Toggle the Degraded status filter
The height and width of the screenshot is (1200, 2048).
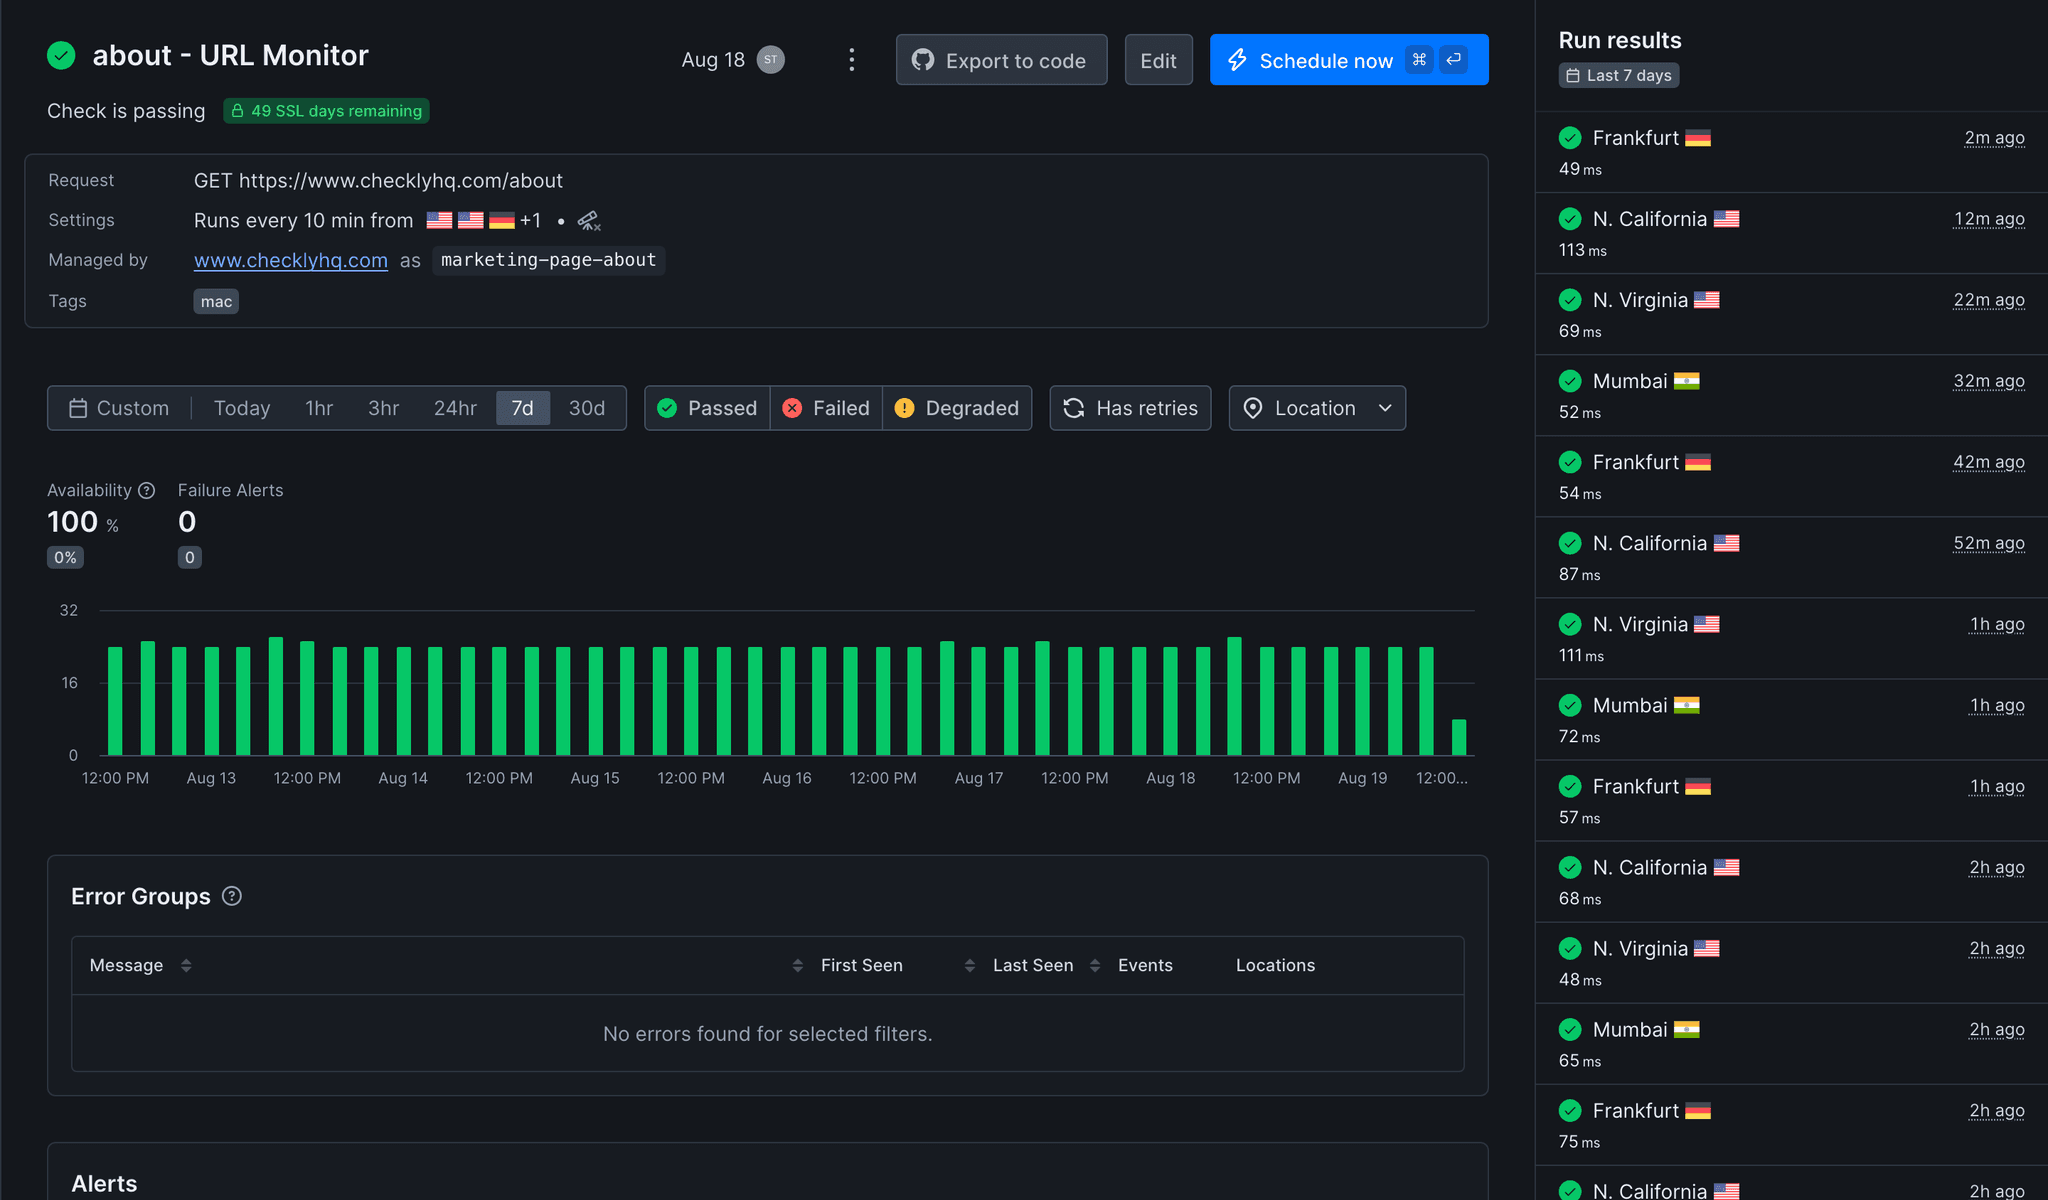pyautogui.click(x=957, y=408)
